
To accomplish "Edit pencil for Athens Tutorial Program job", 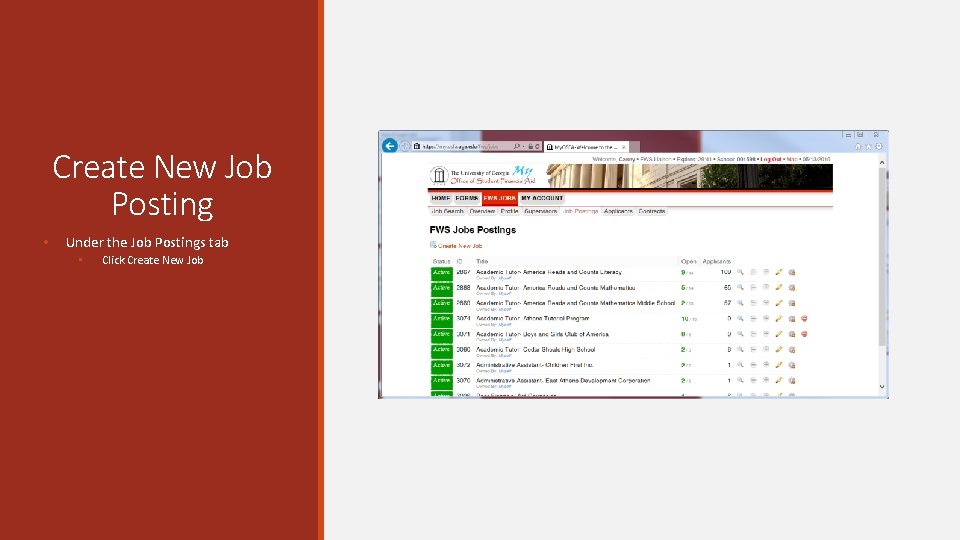I will [779, 319].
